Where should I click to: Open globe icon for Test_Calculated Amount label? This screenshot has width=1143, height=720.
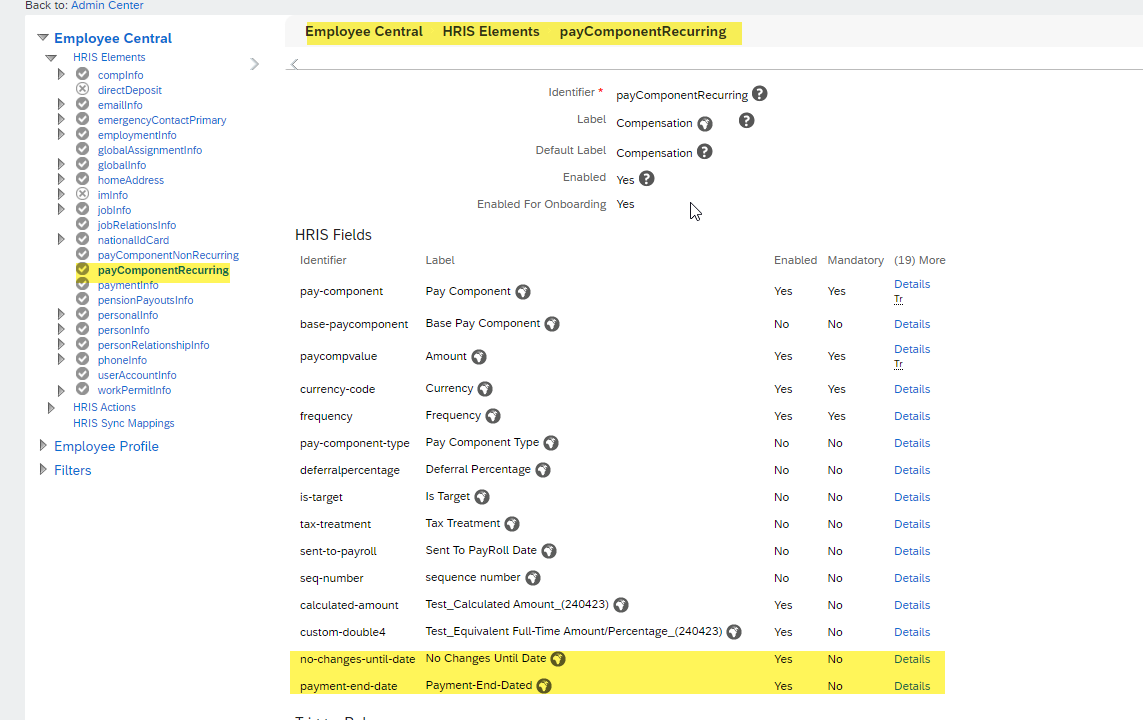pyautogui.click(x=621, y=605)
